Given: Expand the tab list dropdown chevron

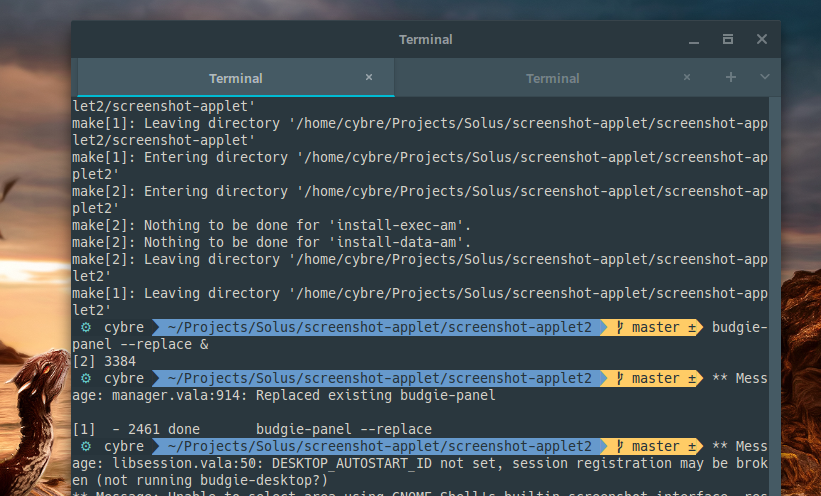Looking at the screenshot, I should (764, 77).
